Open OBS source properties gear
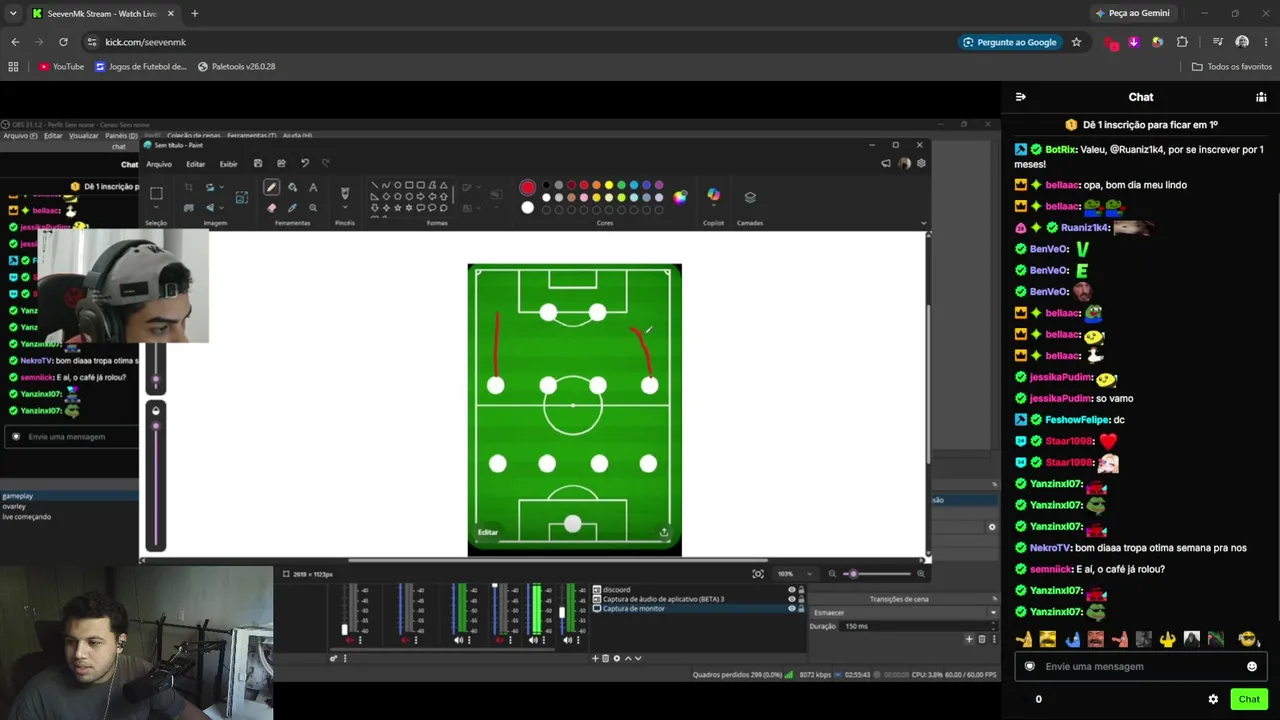Viewport: 1280px width, 720px height. [616, 658]
